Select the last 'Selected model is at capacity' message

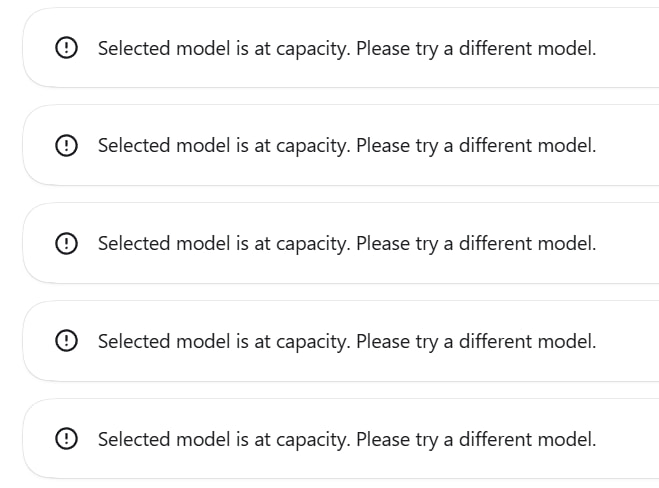pyautogui.click(x=347, y=439)
